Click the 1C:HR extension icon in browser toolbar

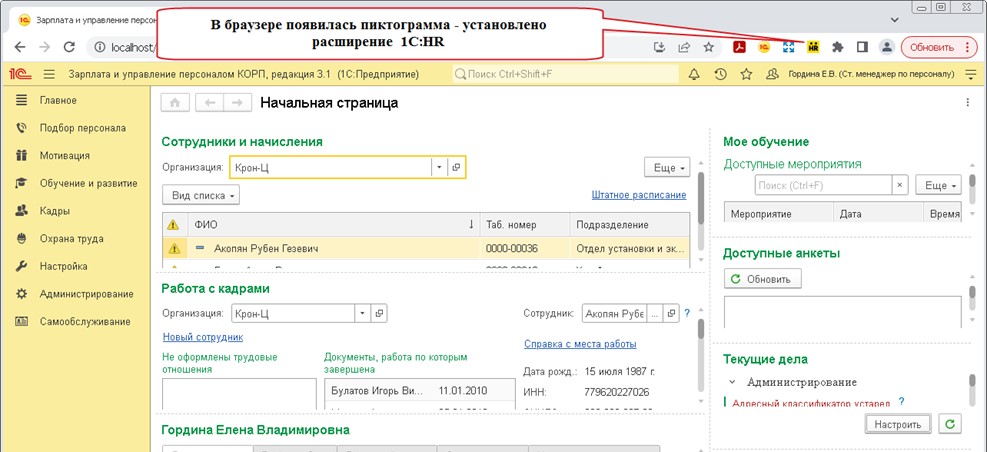(813, 47)
